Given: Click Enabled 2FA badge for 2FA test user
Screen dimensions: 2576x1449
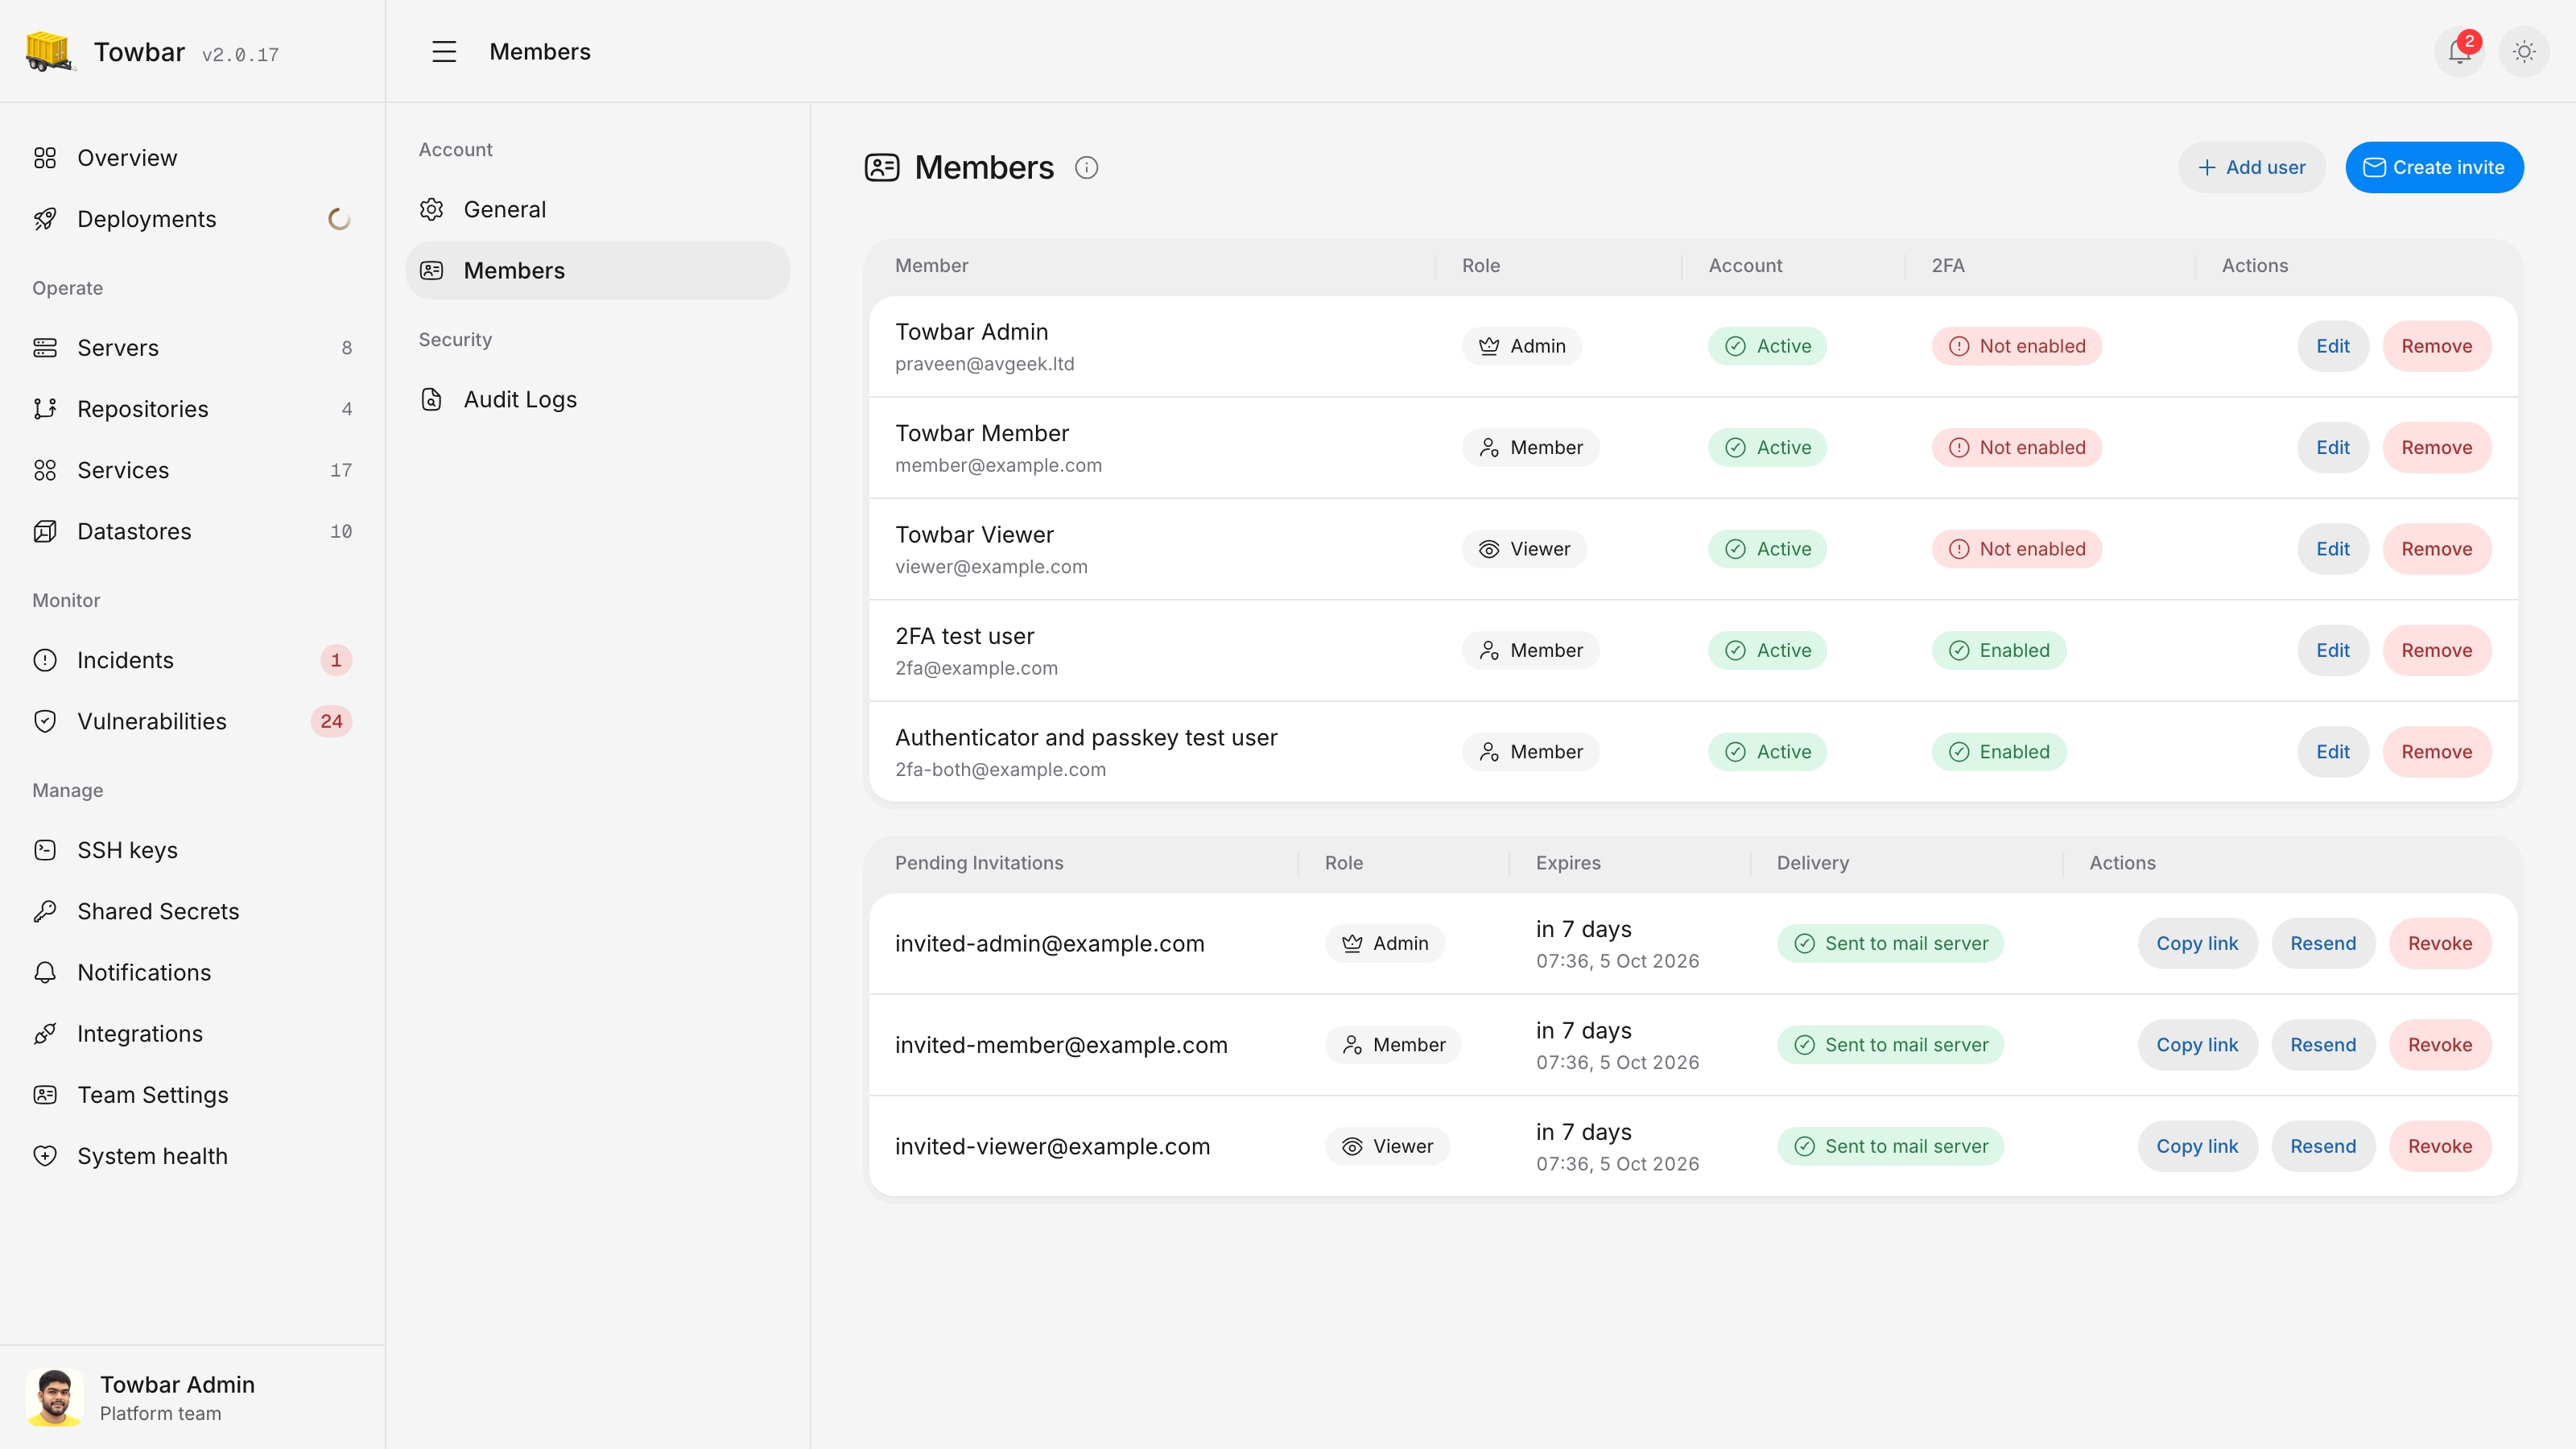Looking at the screenshot, I should click(x=1998, y=650).
